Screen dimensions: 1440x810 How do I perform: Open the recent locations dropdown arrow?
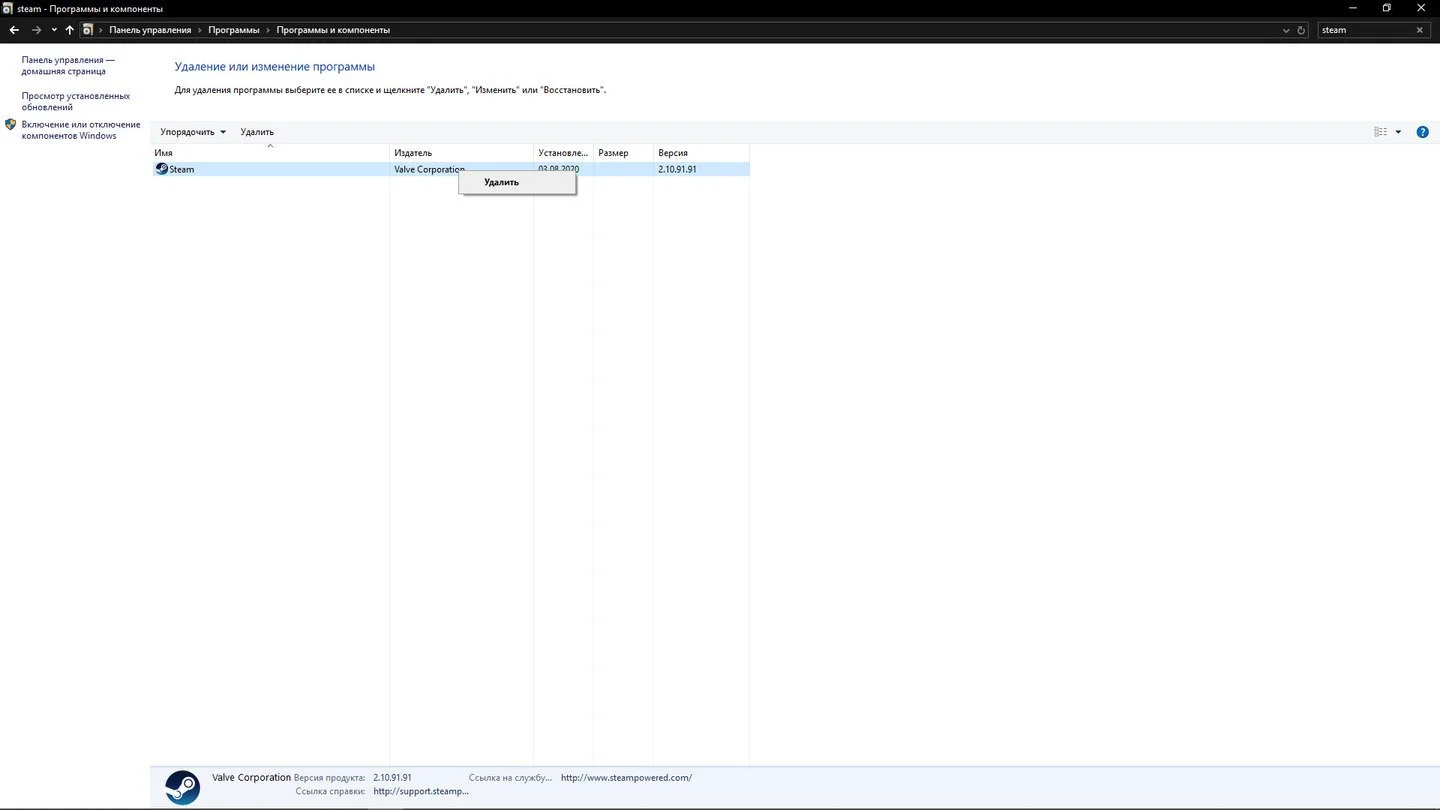54,30
